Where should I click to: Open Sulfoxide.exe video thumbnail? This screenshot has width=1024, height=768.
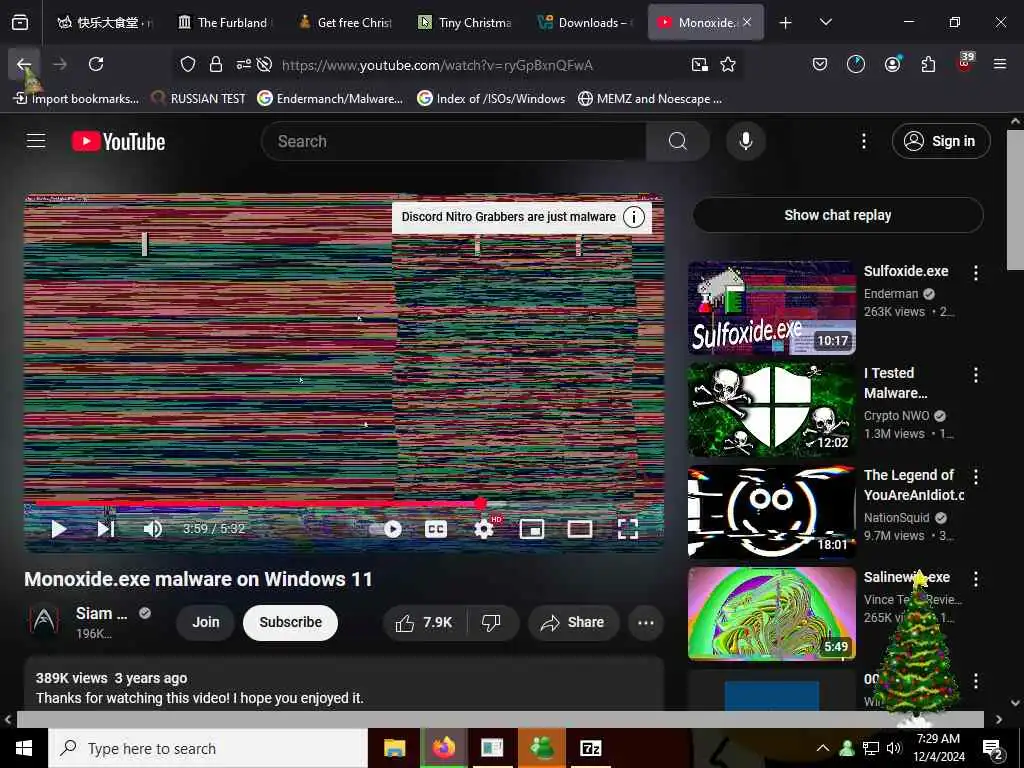click(771, 308)
